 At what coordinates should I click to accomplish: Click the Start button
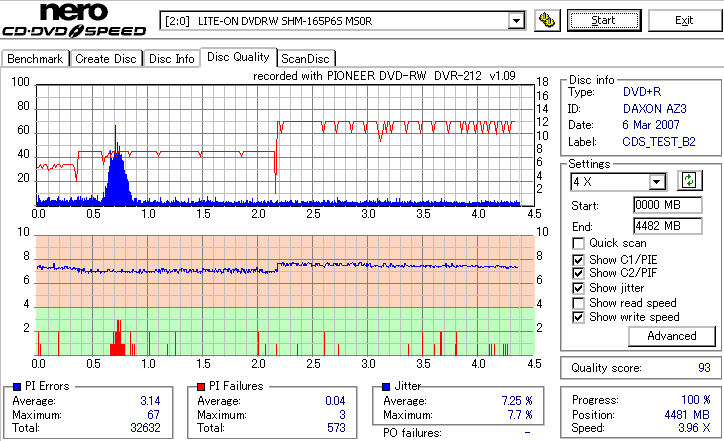[x=604, y=20]
